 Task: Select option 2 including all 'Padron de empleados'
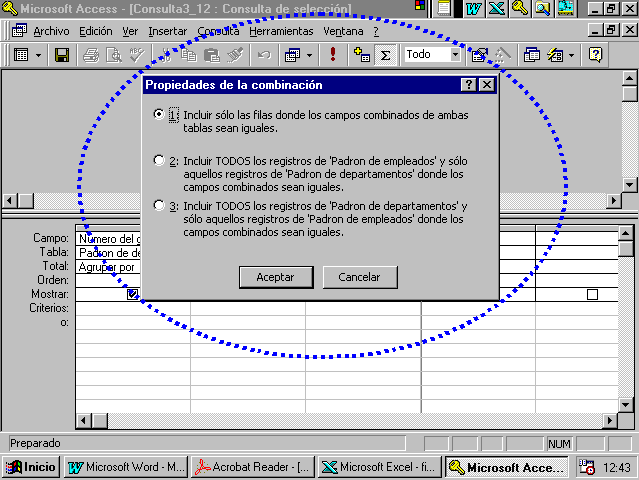coord(159,160)
